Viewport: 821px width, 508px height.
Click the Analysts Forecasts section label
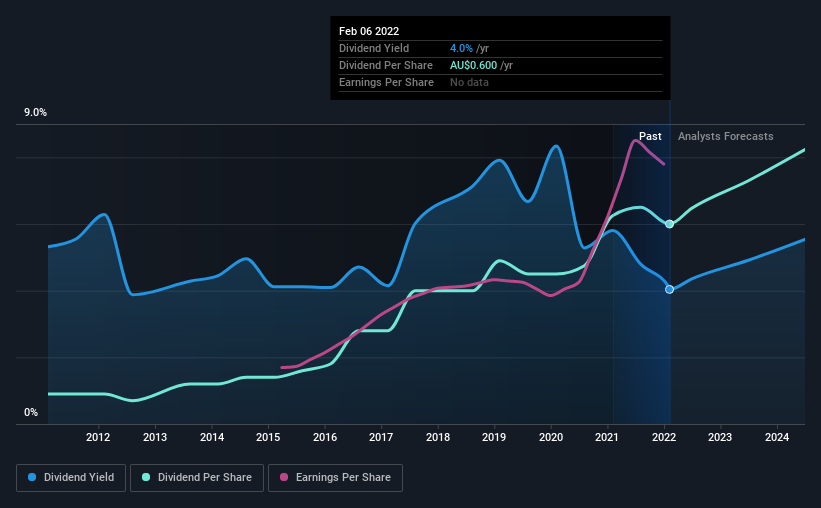point(726,136)
